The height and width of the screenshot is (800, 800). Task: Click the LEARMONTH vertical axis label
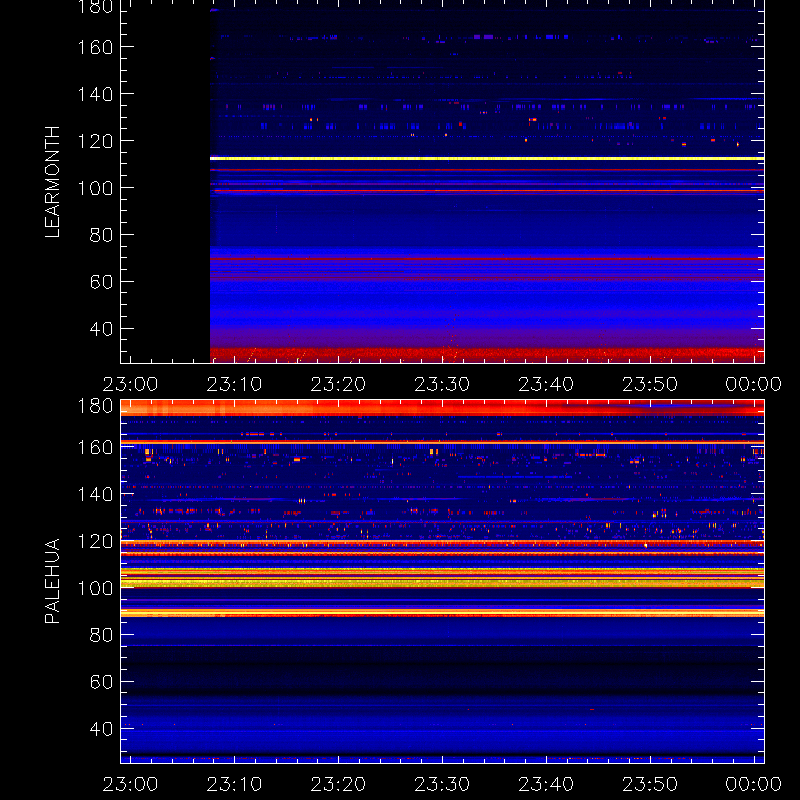(52, 182)
